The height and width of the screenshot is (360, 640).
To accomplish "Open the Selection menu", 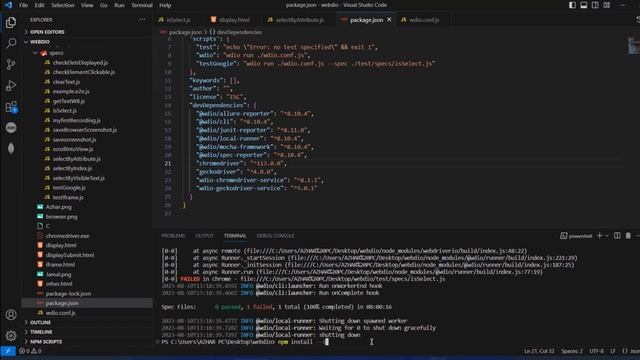I will [62, 5].
